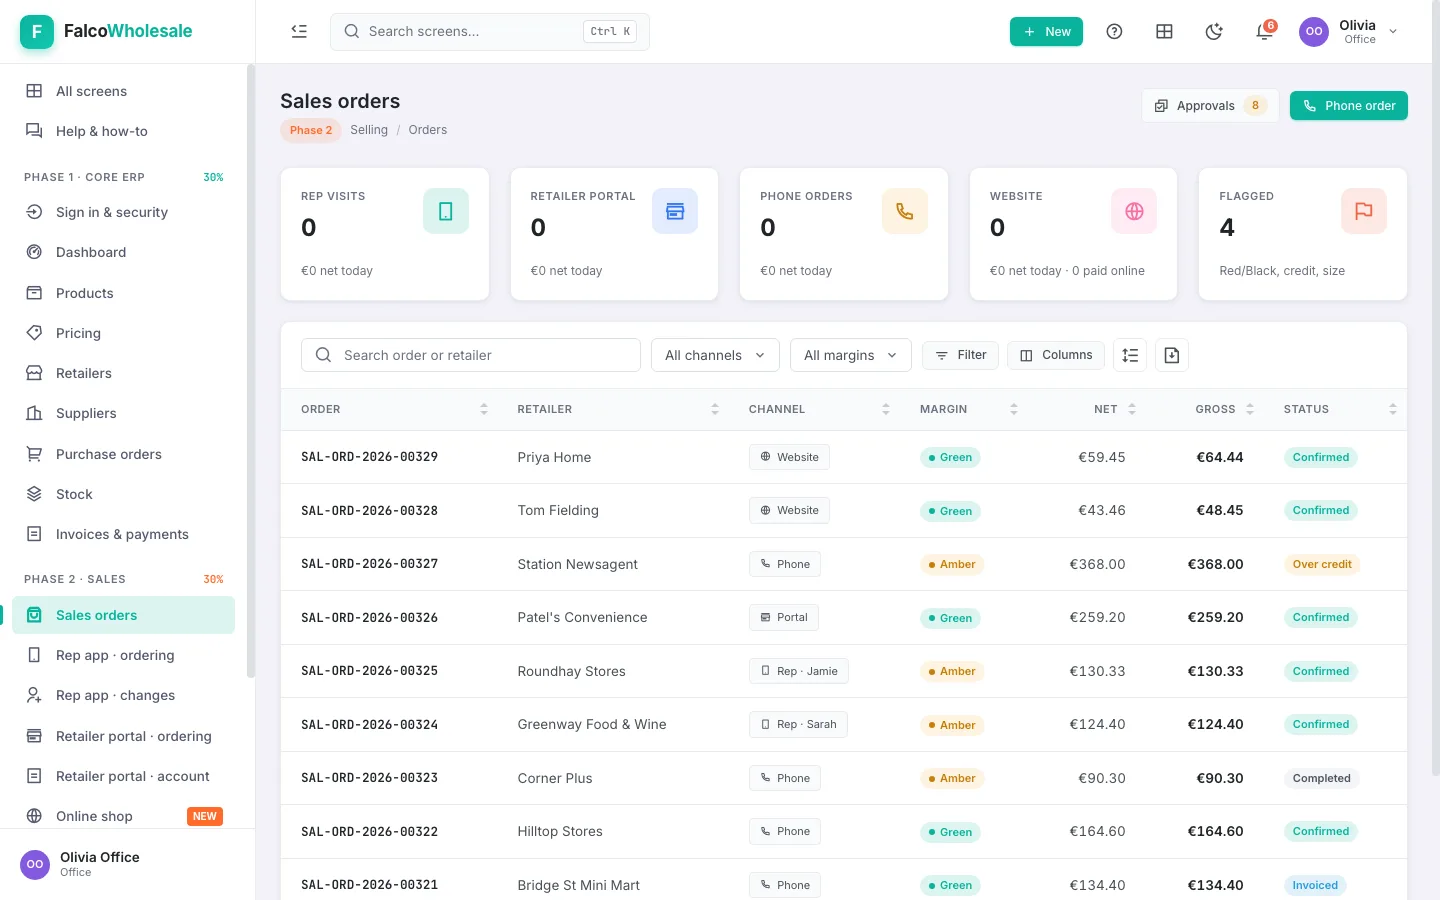Open the All margins dropdown
Screen dimensions: 1440x900
click(851, 355)
